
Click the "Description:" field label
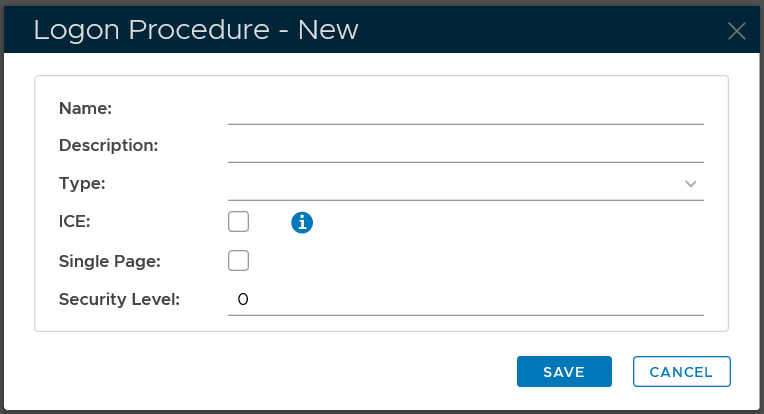pyautogui.click(x=109, y=146)
